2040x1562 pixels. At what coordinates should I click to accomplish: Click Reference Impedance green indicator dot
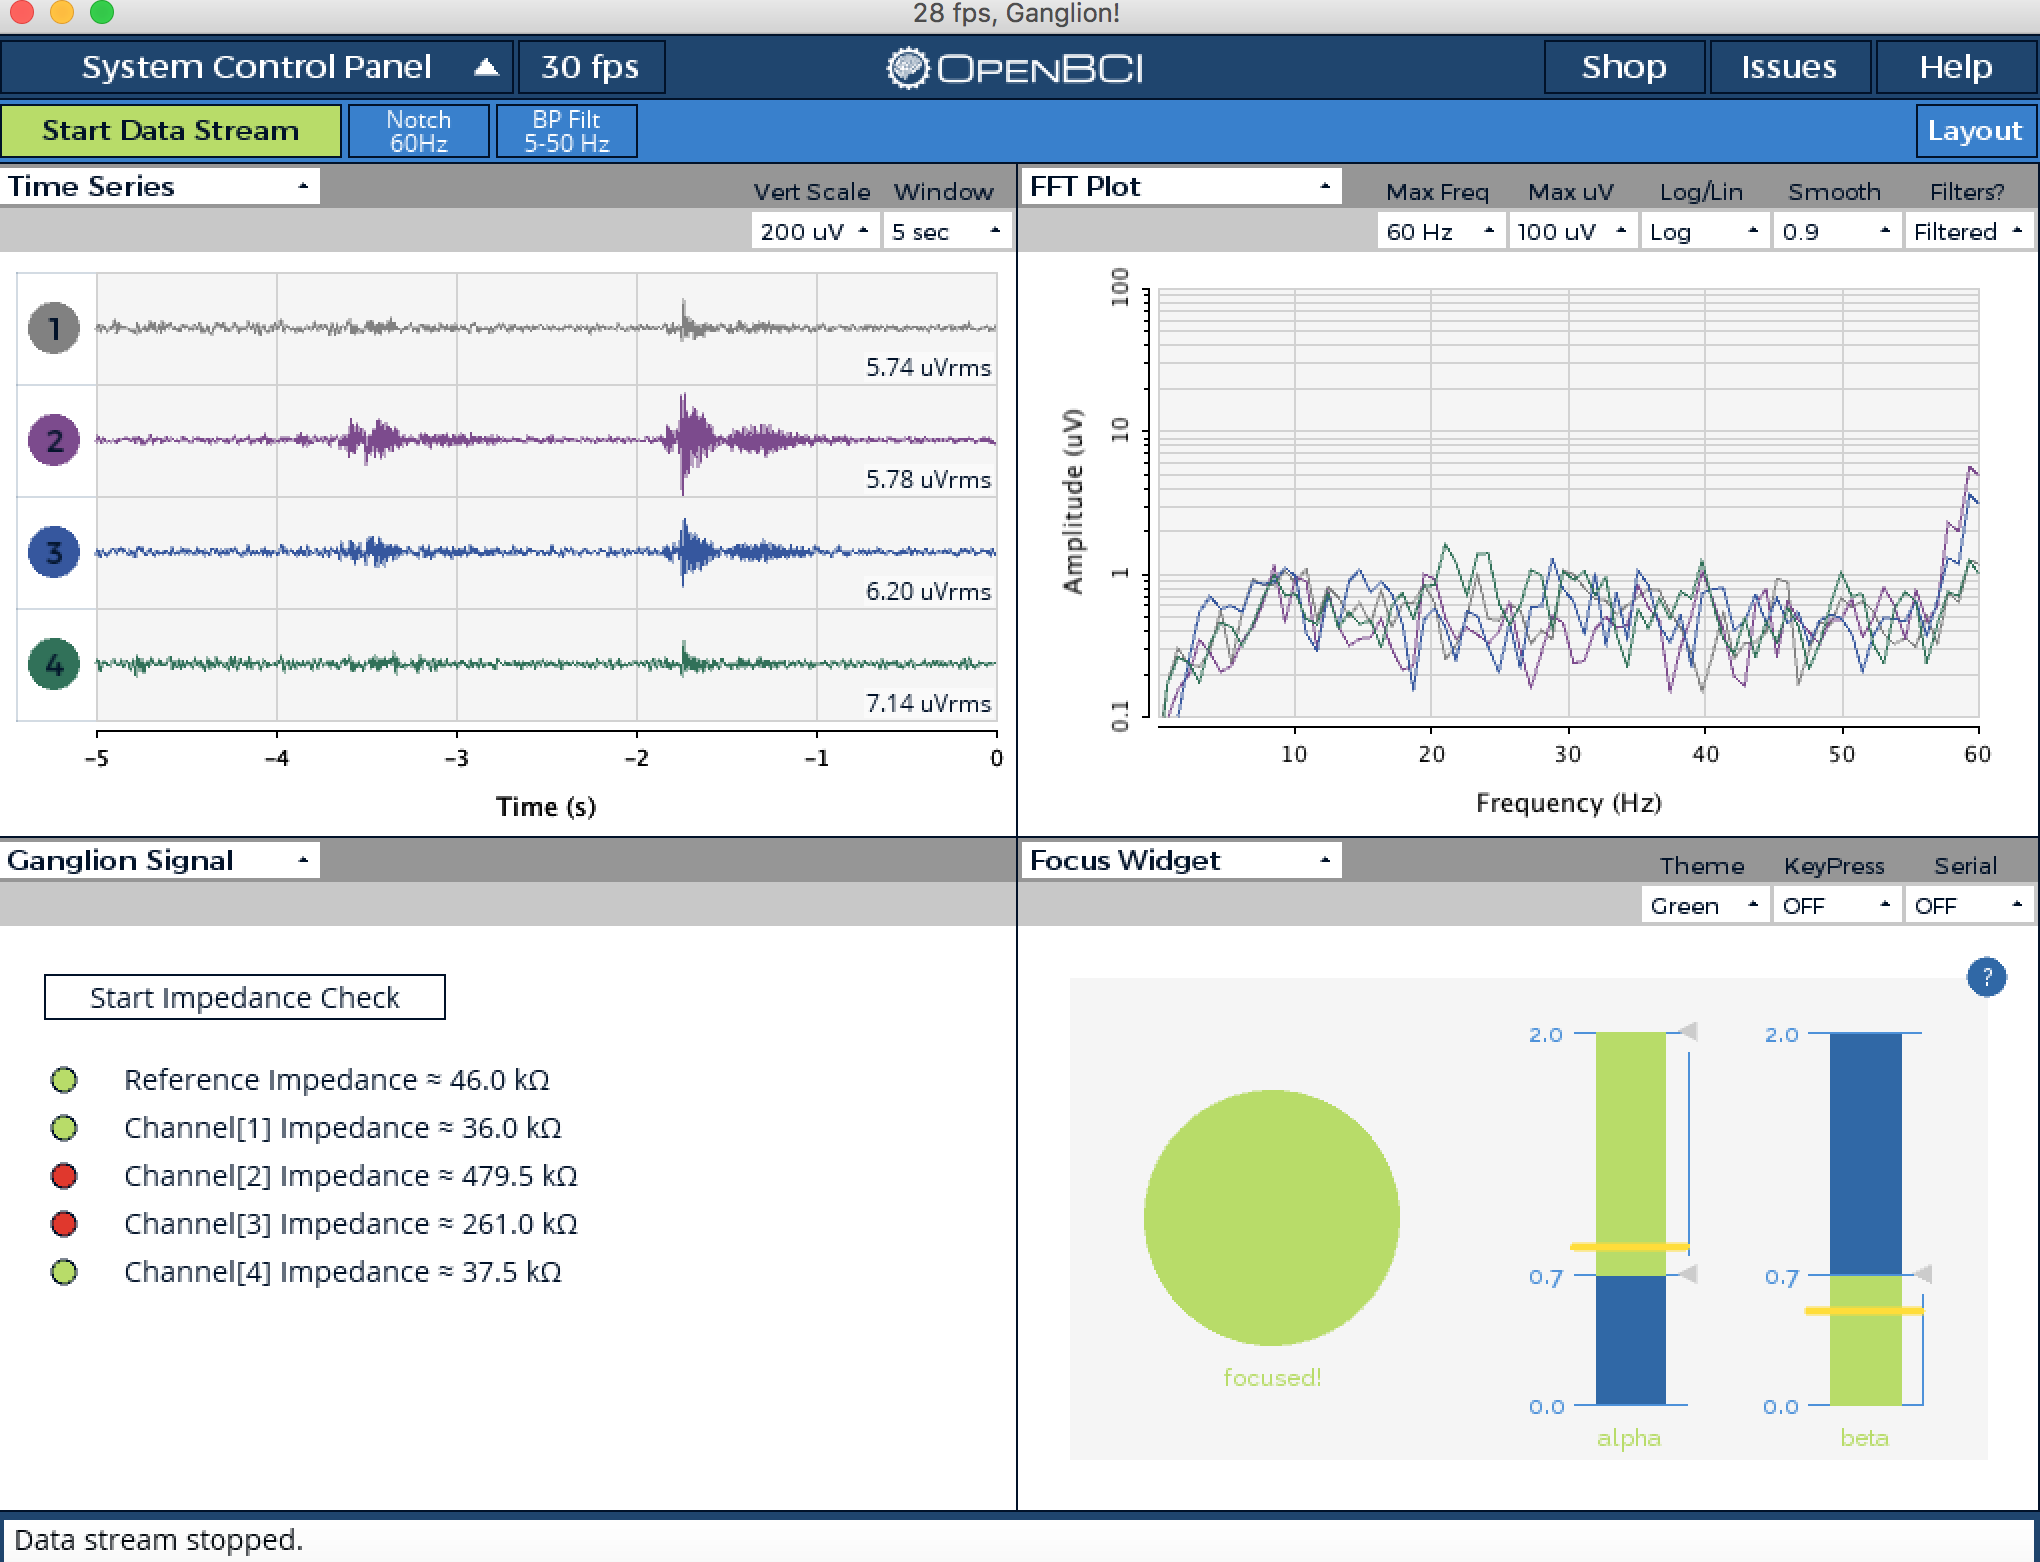click(x=64, y=1080)
